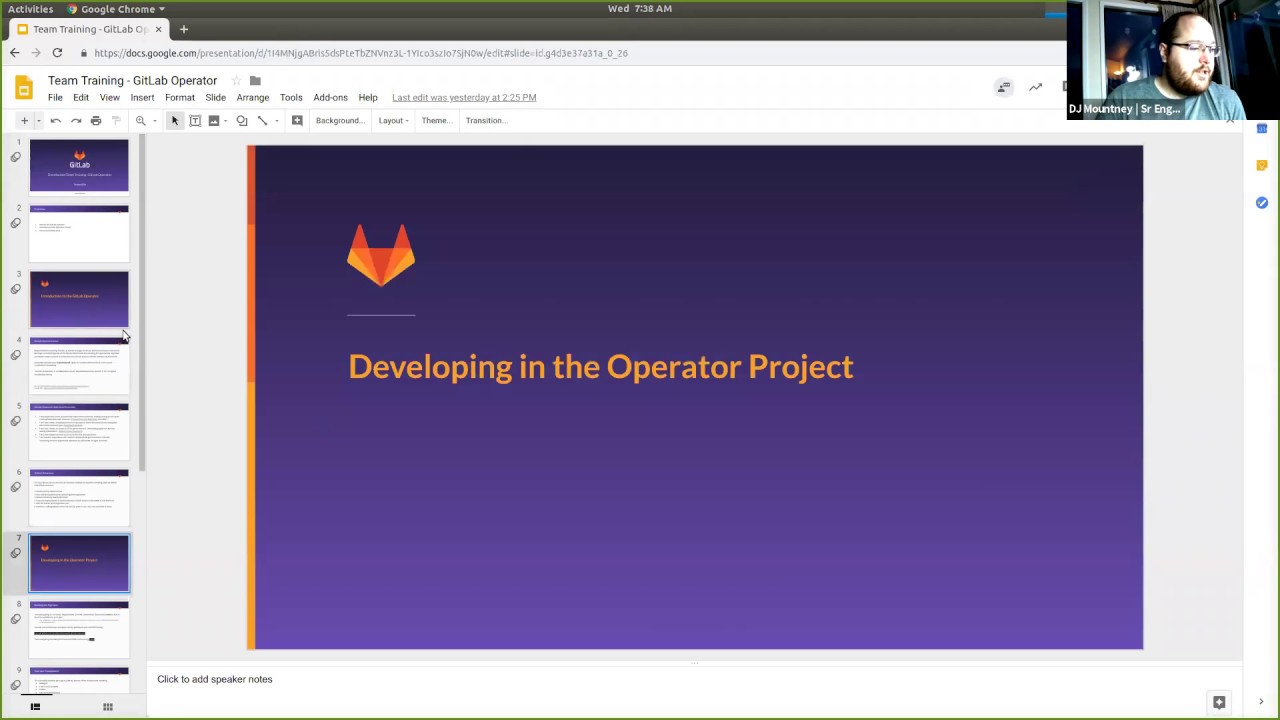The height and width of the screenshot is (720, 1280).
Task: Open the Insert menu
Action: pyautogui.click(x=142, y=97)
